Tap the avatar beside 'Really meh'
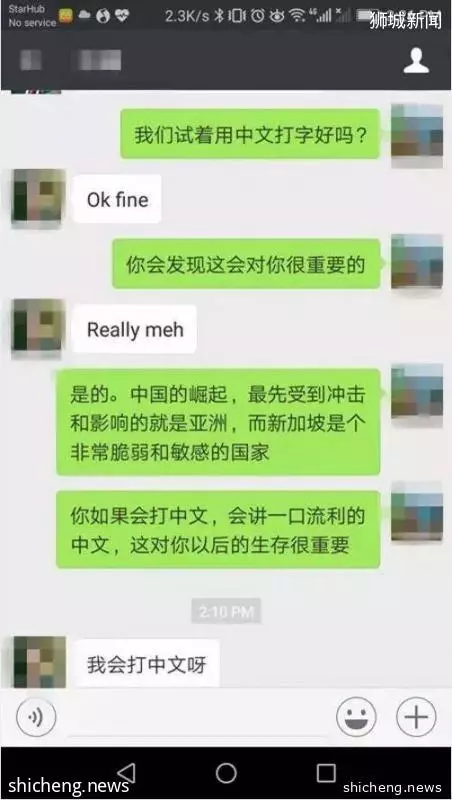 point(39,328)
